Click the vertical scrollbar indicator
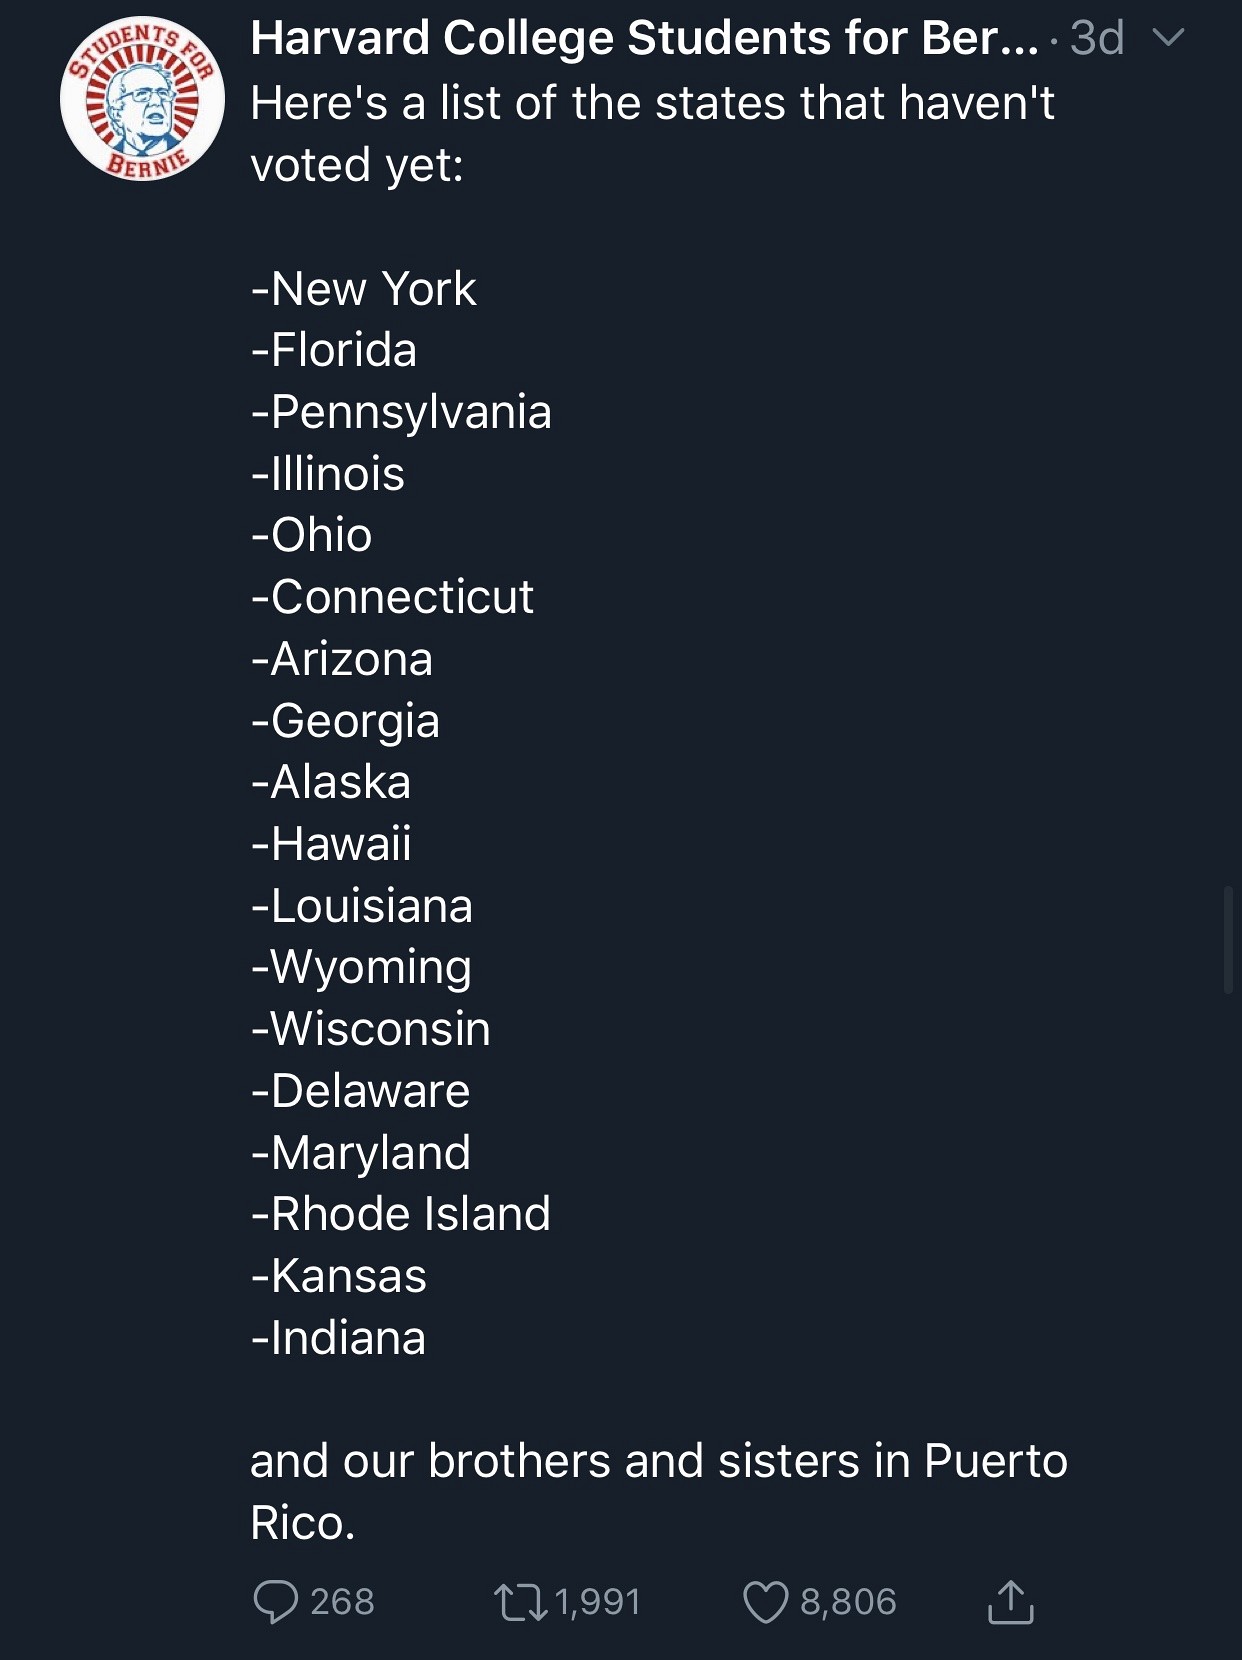This screenshot has width=1242, height=1660. click(1228, 938)
